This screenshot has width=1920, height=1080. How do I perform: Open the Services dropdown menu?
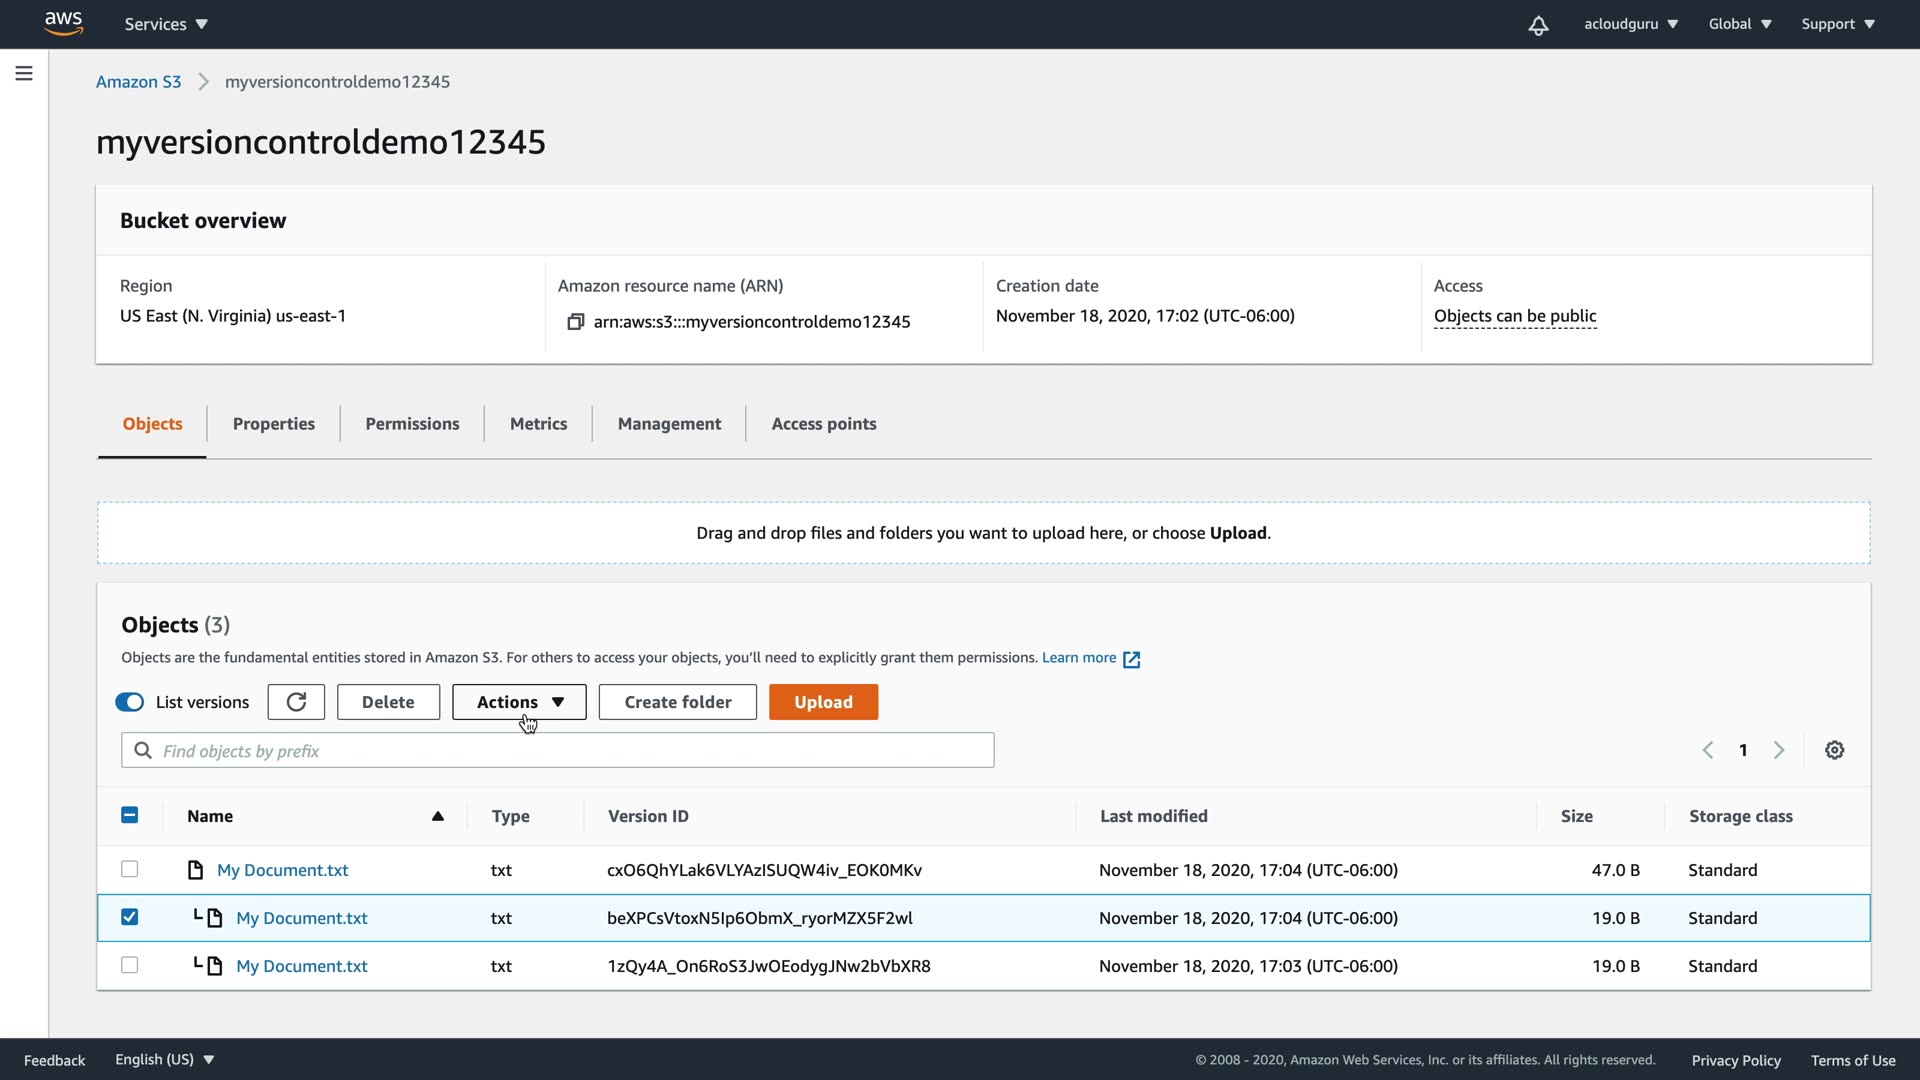tap(166, 24)
